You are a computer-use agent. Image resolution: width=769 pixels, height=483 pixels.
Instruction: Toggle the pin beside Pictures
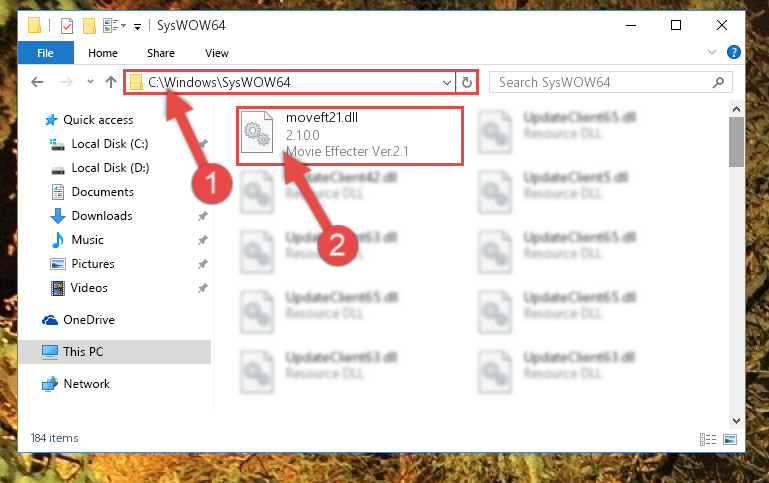pyautogui.click(x=203, y=264)
